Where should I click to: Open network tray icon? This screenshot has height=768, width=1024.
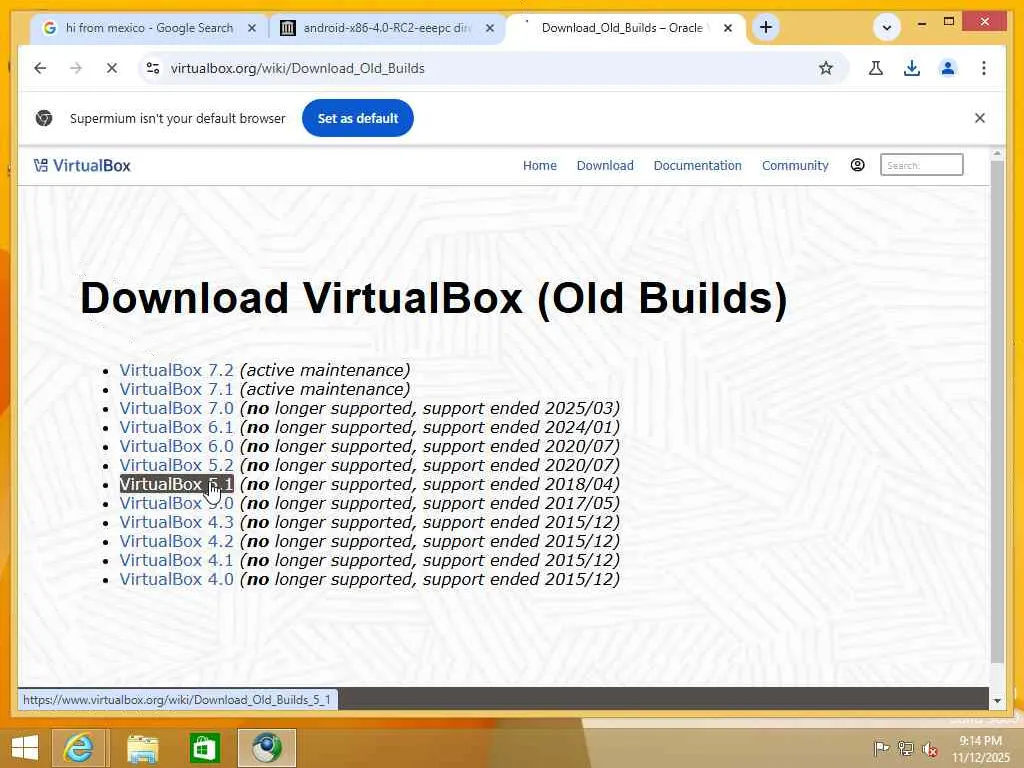coord(905,748)
